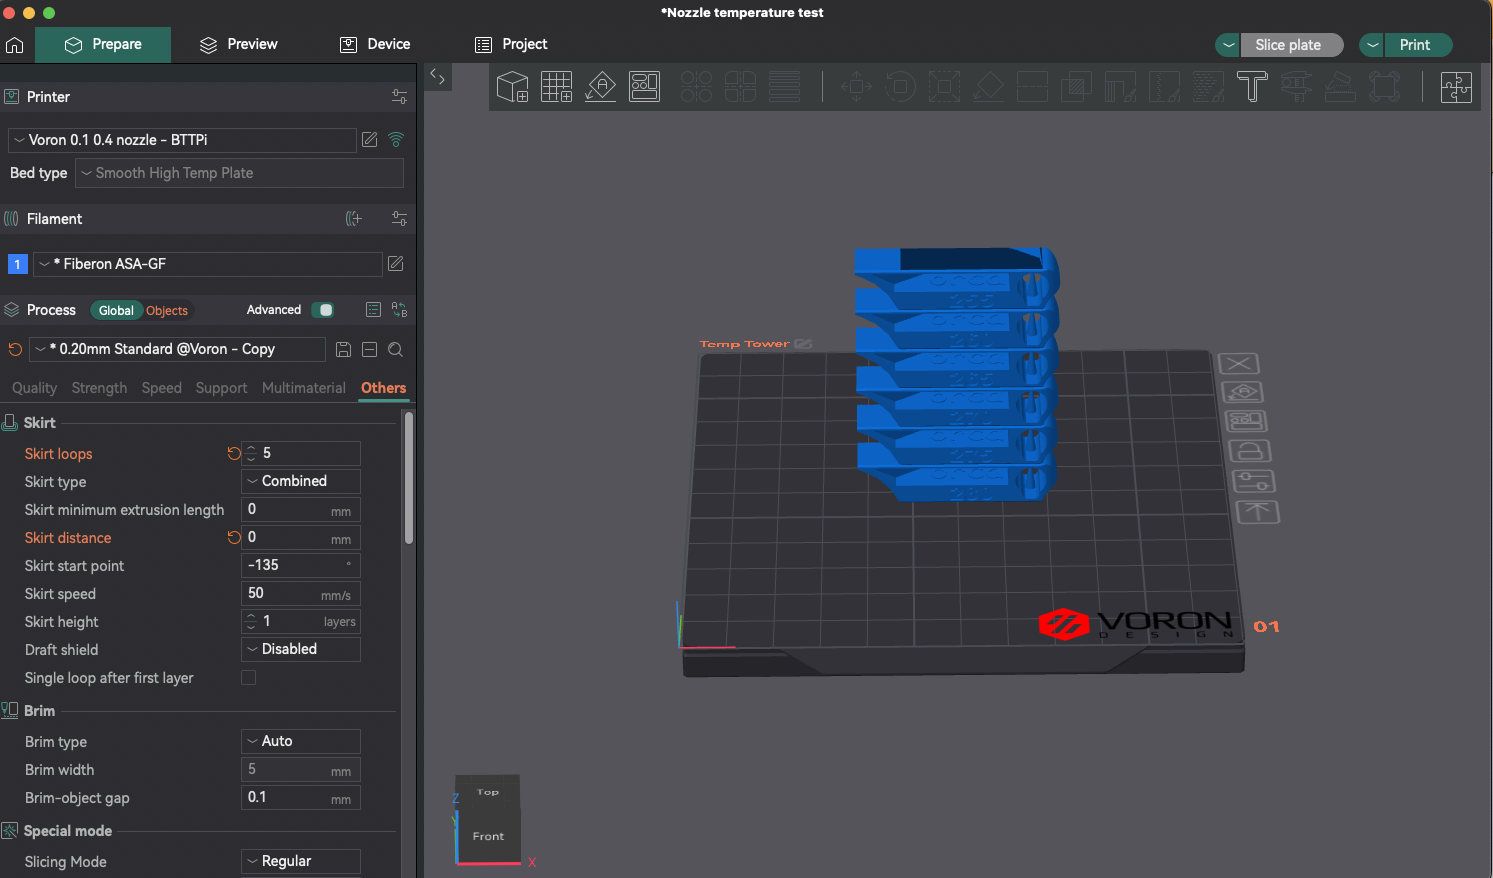Search process settings with magnifier icon
1493x878 pixels.
[x=396, y=349]
